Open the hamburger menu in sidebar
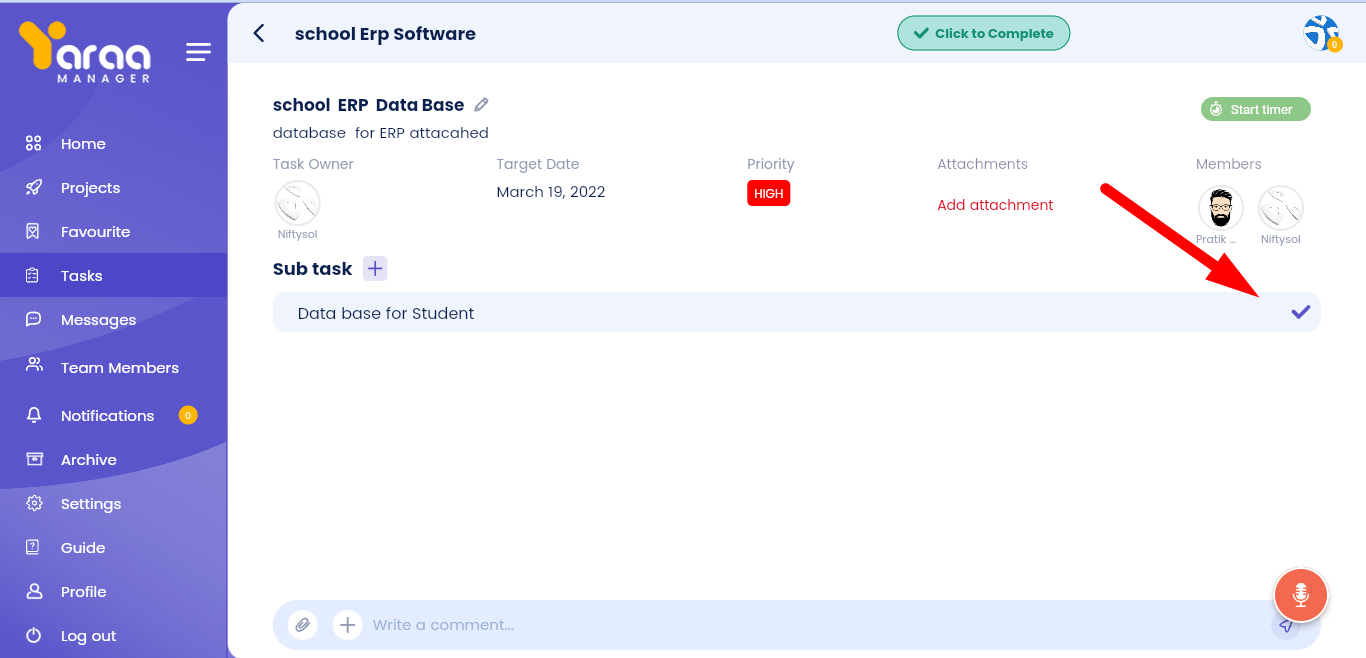The width and height of the screenshot is (1366, 658). tap(198, 52)
